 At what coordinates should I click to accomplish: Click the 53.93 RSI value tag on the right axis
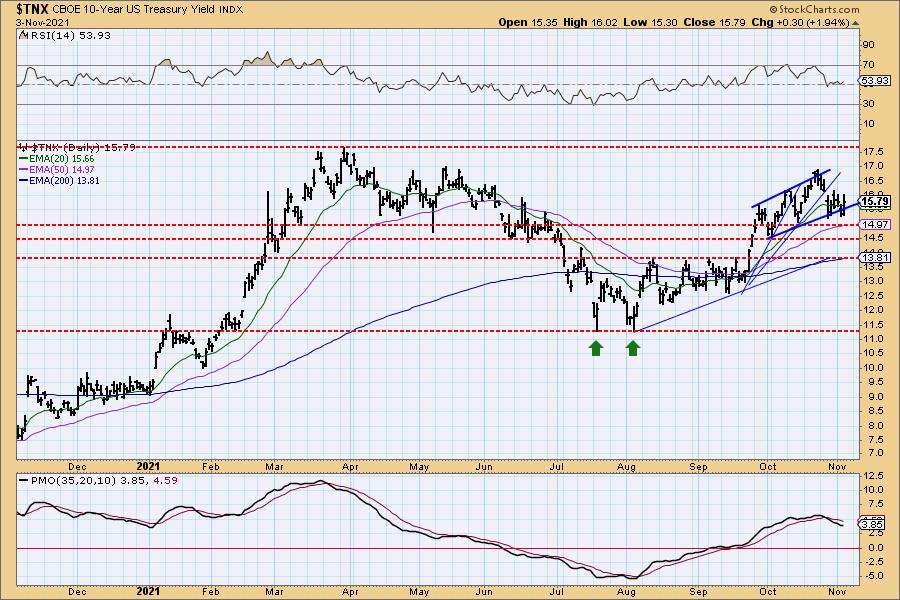(x=875, y=81)
